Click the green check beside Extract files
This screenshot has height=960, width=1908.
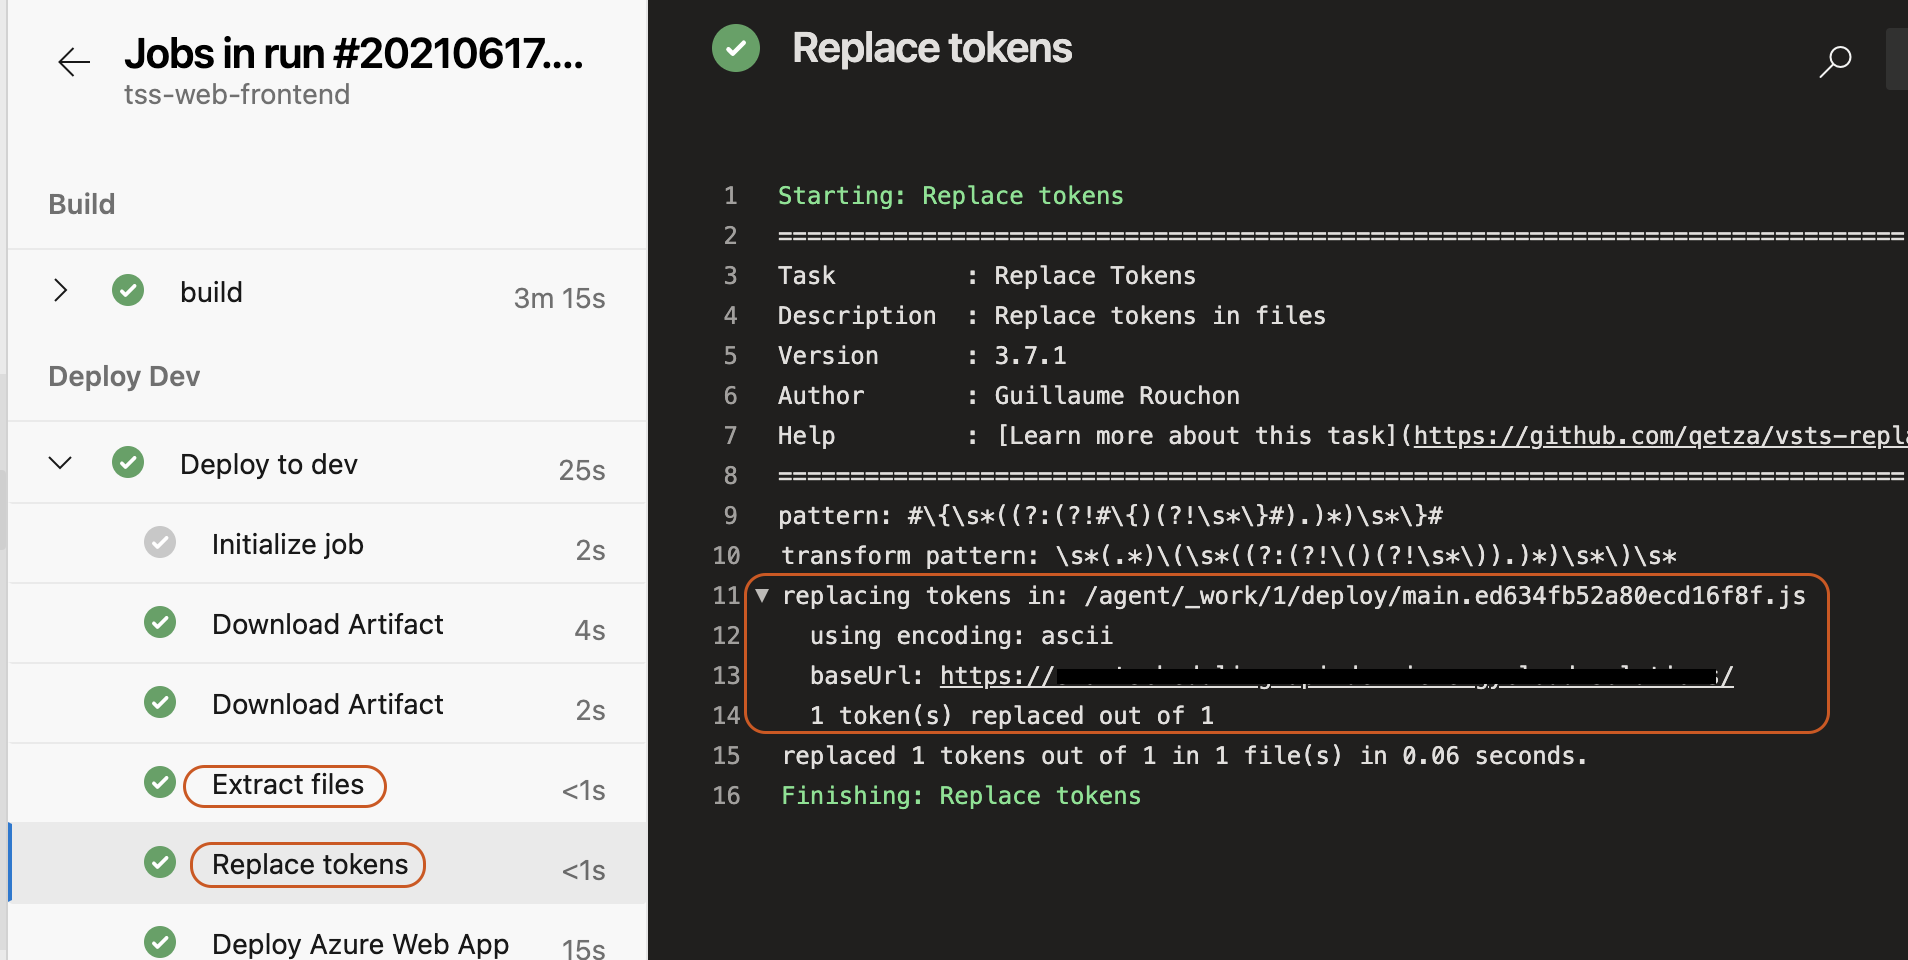pyautogui.click(x=160, y=782)
